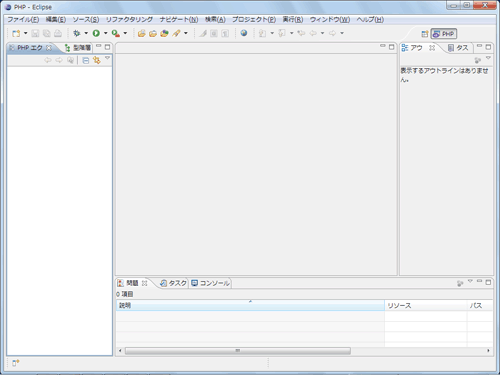Click the horizontal scrollbar right arrow
Screen dimensions: 500x375
pos(488,351)
